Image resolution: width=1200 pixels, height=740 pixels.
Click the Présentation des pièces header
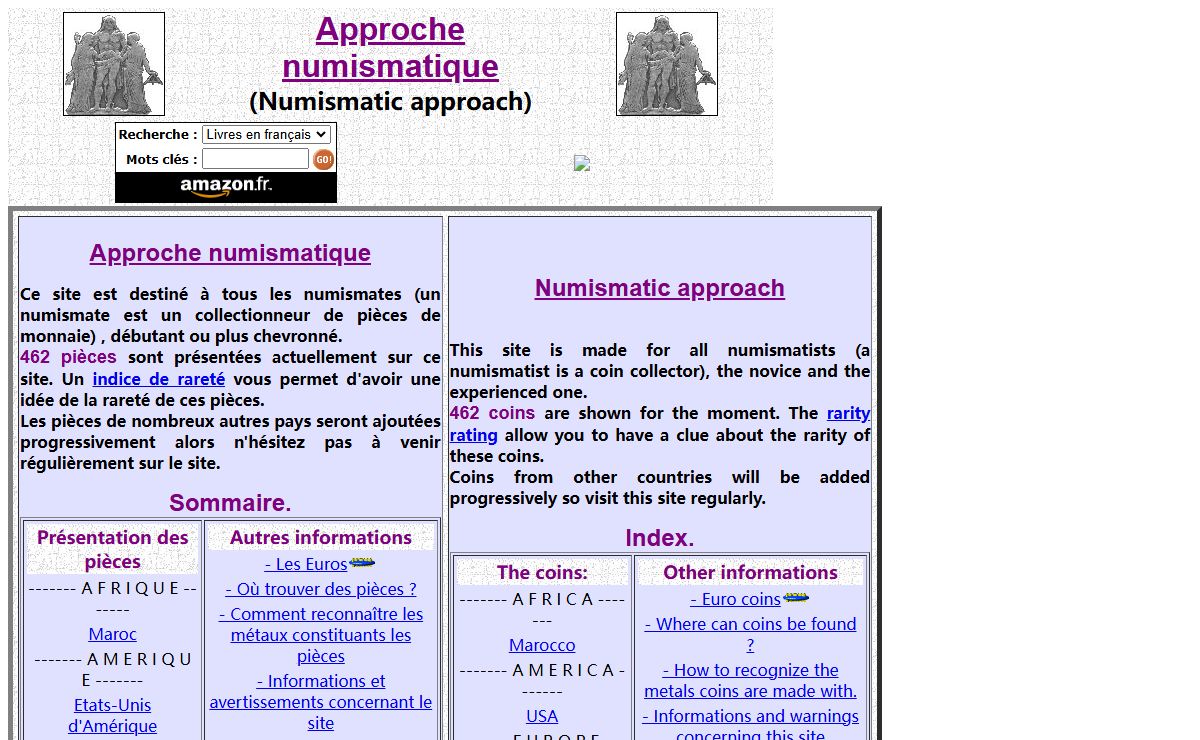point(113,549)
